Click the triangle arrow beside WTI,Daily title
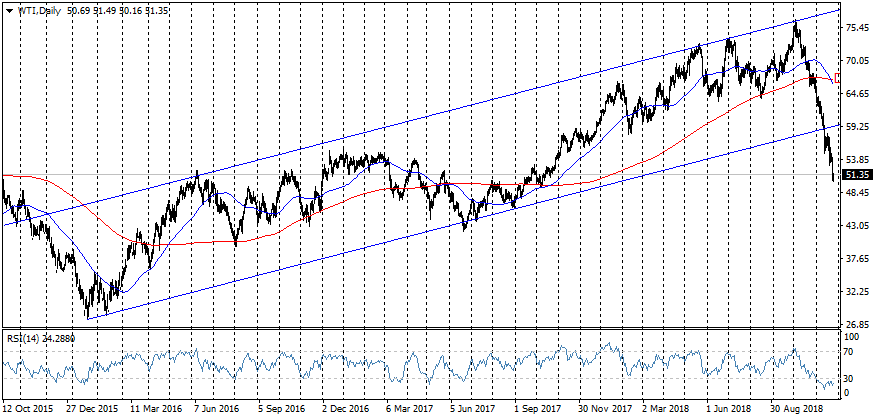 tap(8, 11)
